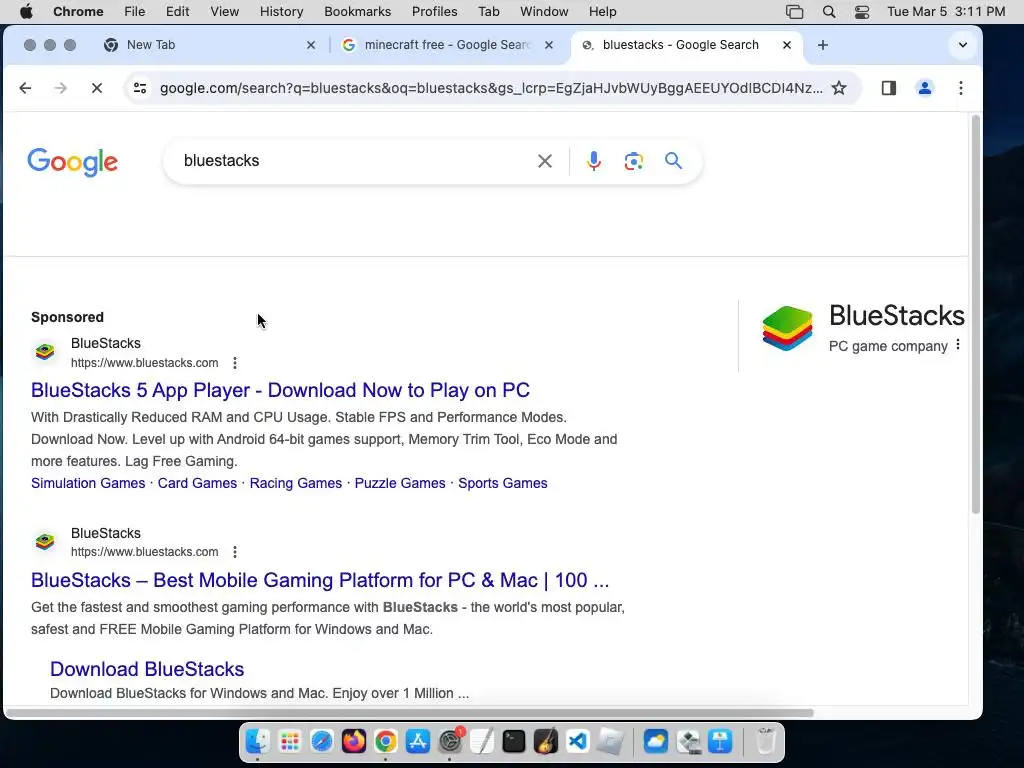Viewport: 1024px width, 768px height.
Task: Open BlueStacks 5 App Player sponsored link
Action: click(x=280, y=390)
